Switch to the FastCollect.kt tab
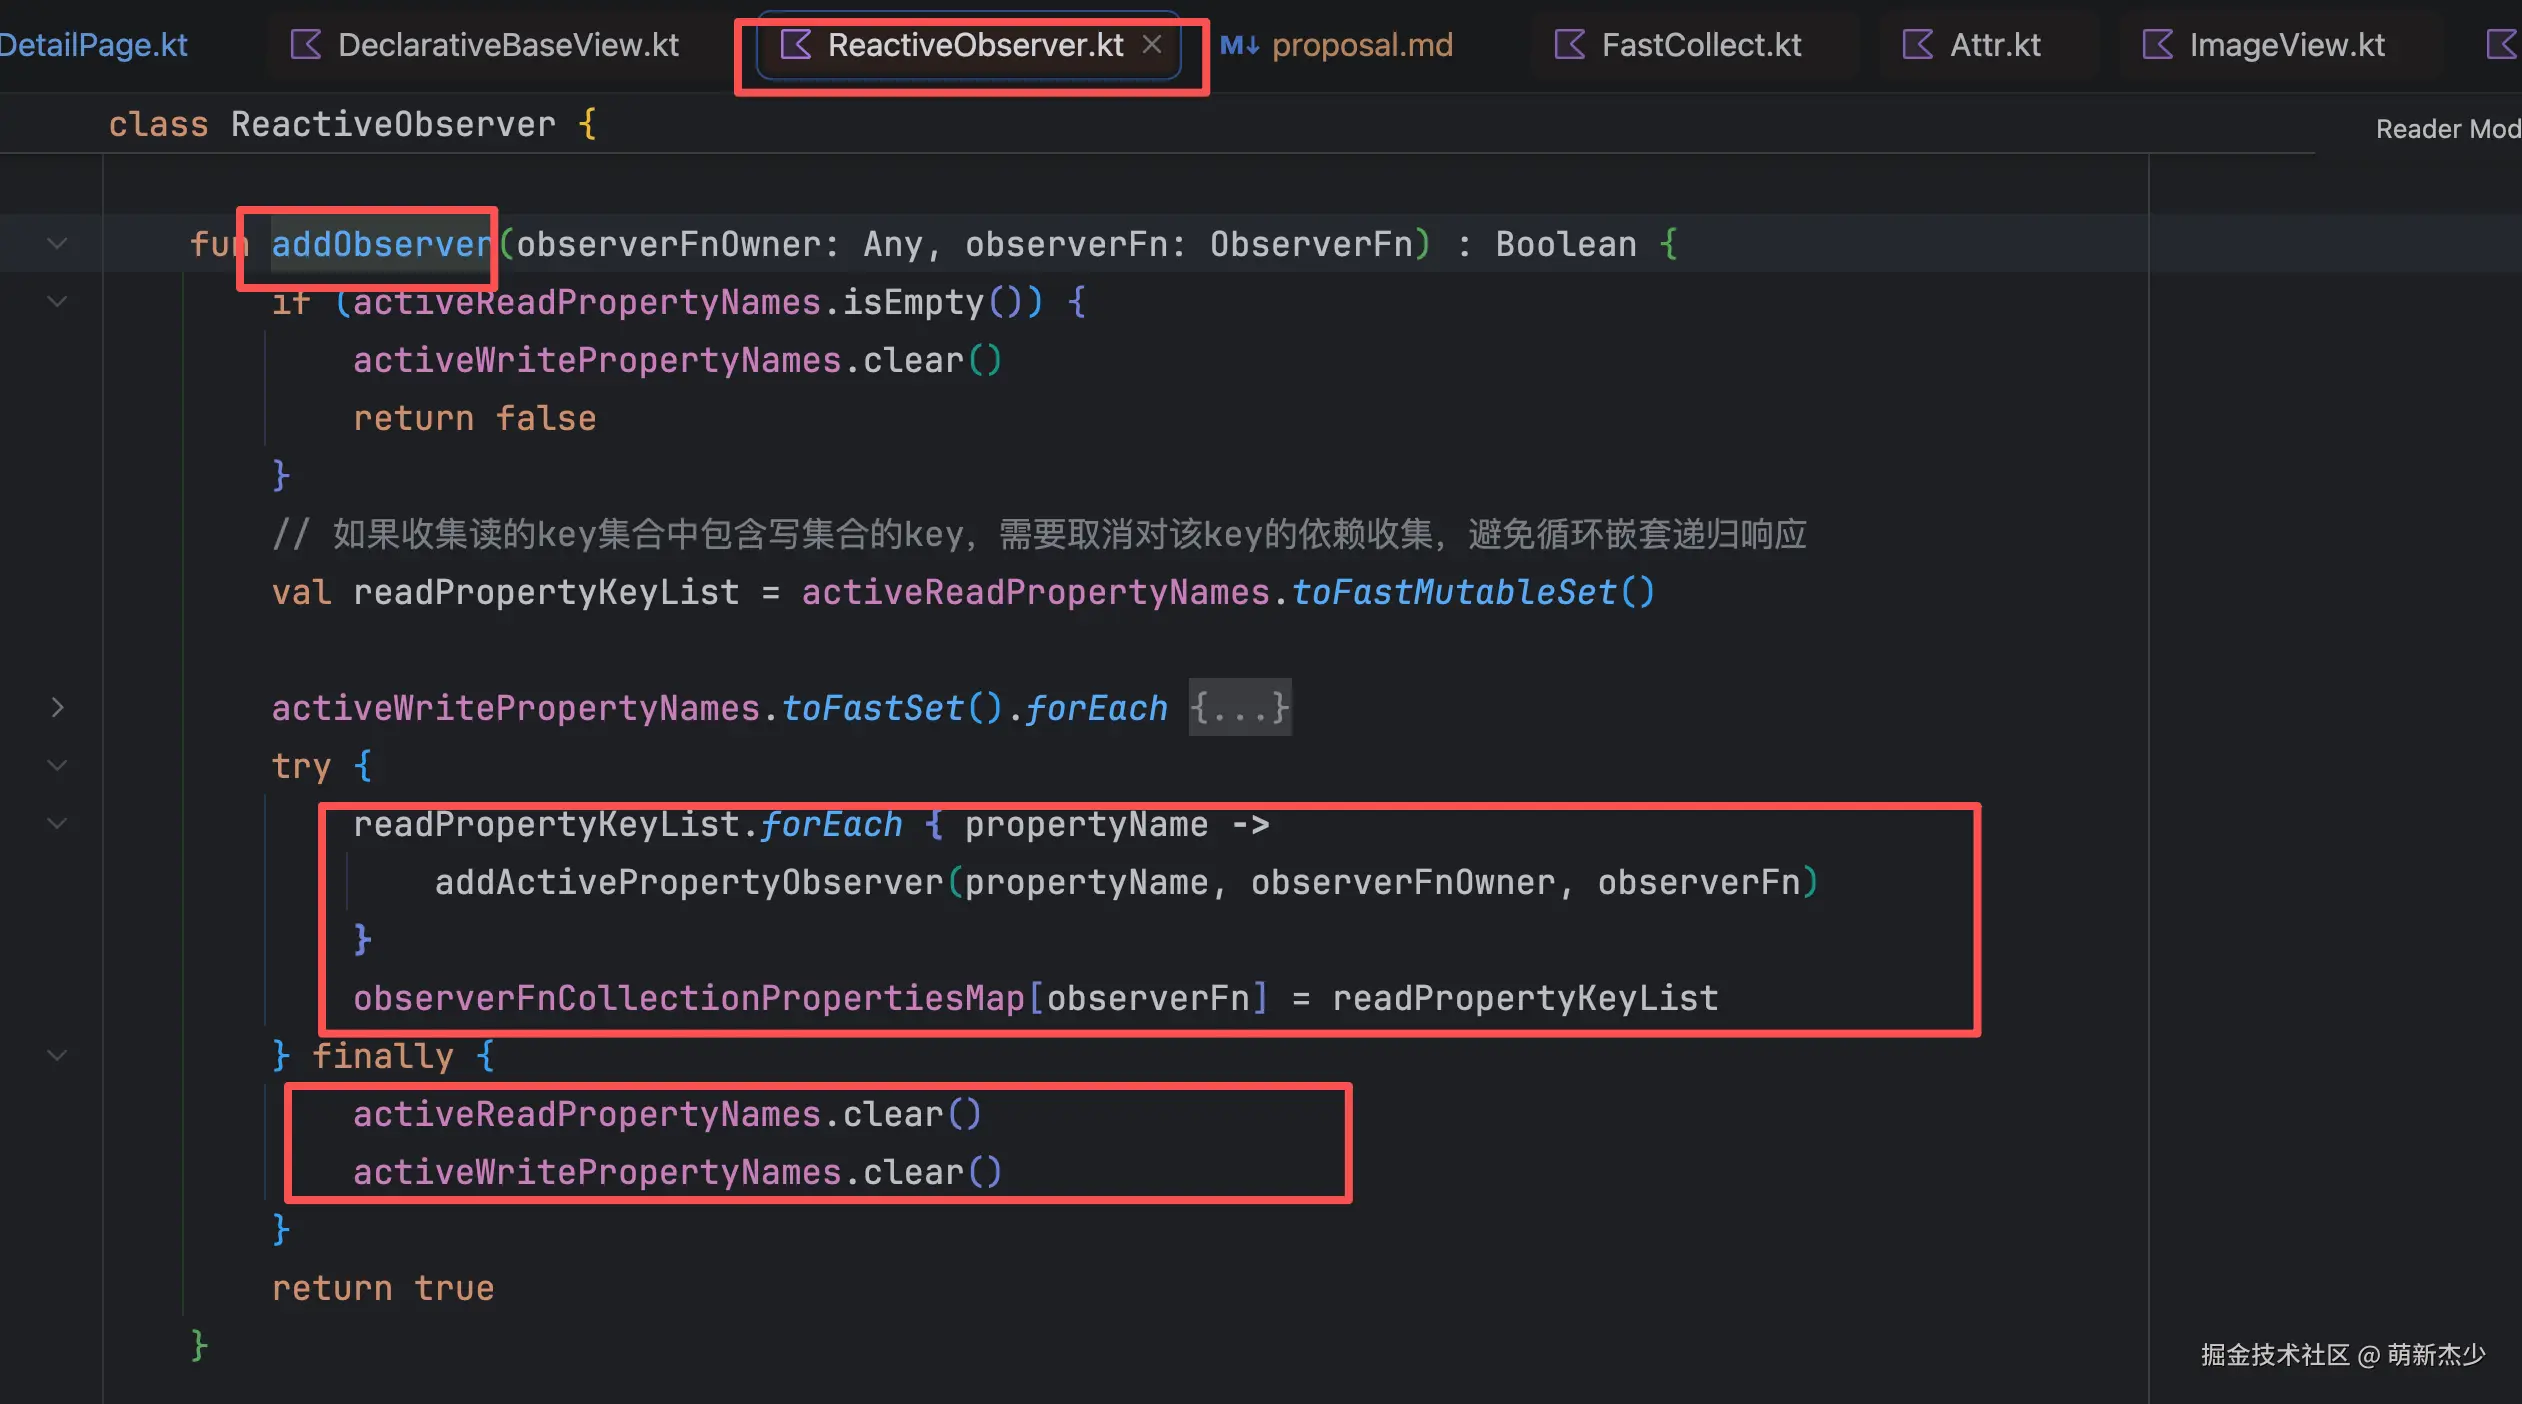This screenshot has height=1404, width=2522. point(1678,45)
